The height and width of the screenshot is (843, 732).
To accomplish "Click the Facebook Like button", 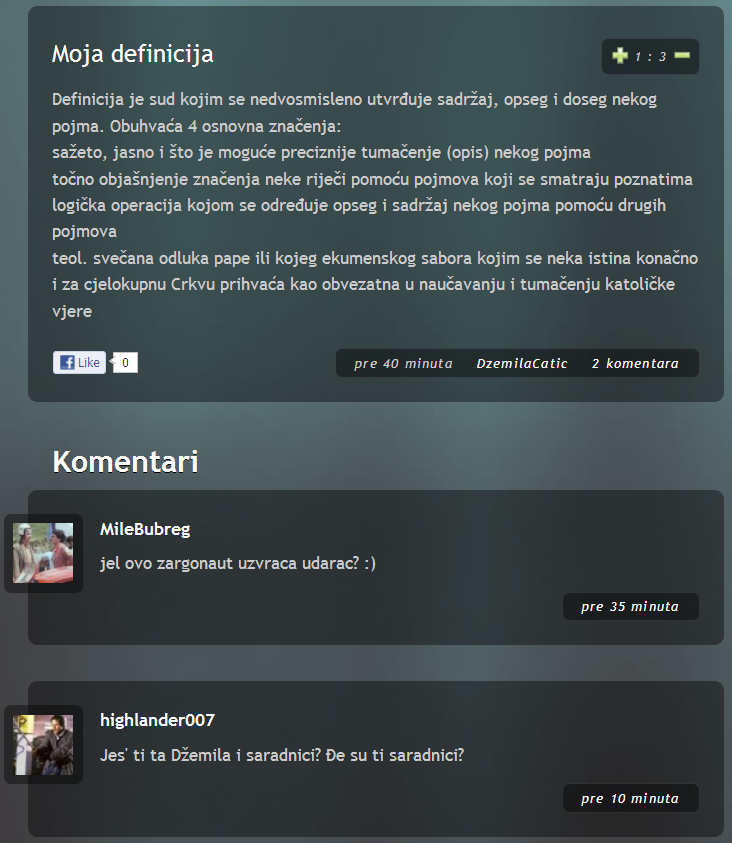I will click(x=80, y=362).
